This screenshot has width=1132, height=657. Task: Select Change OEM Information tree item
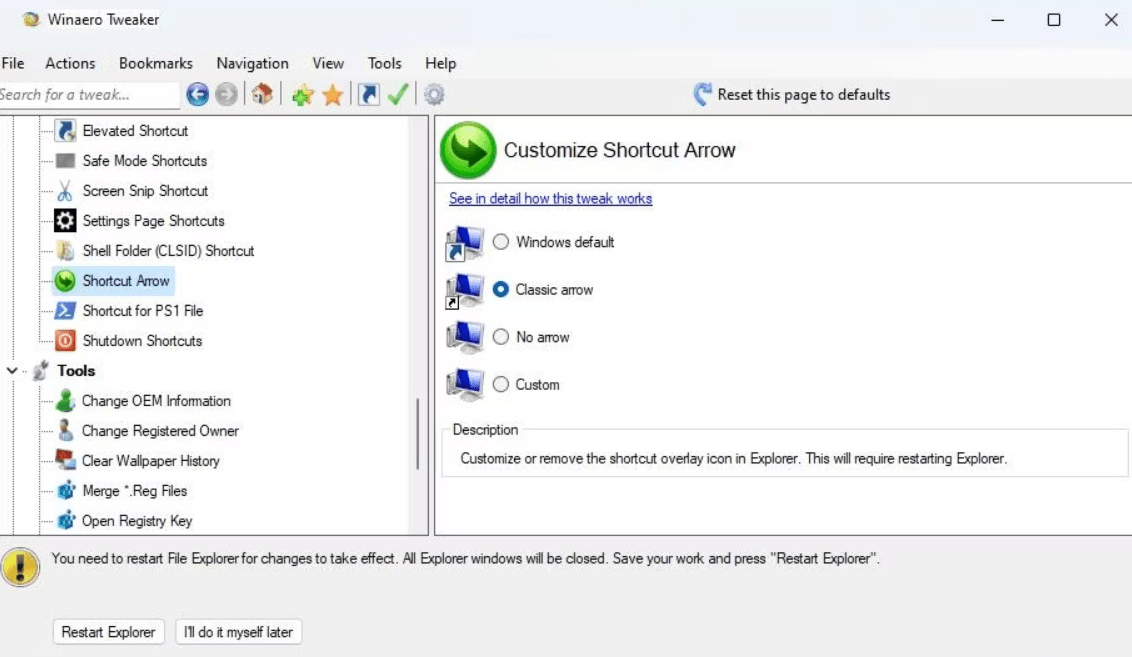[x=156, y=400]
